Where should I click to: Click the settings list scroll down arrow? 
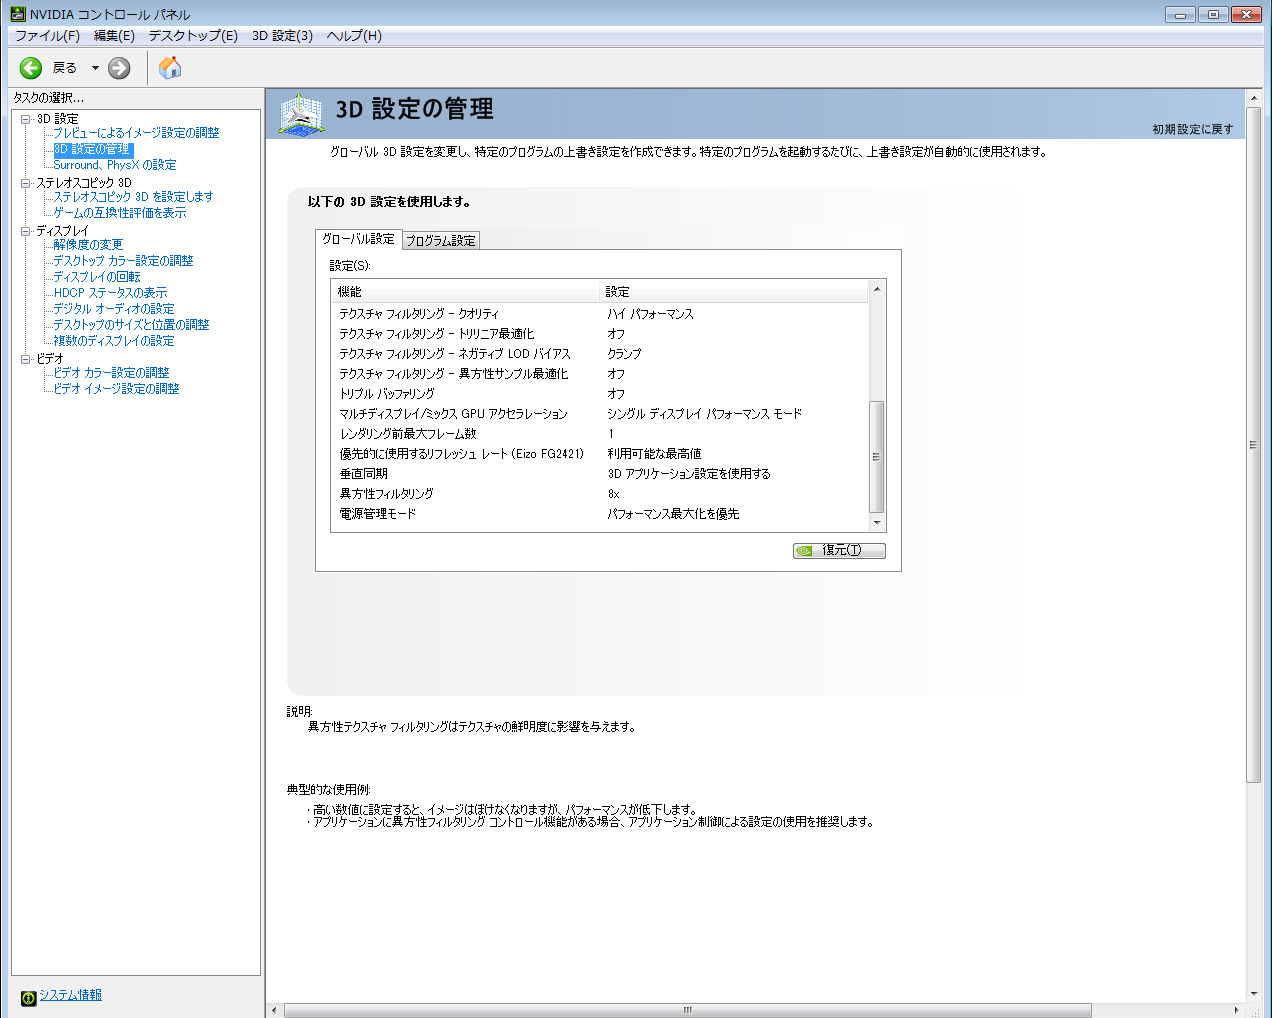[x=877, y=523]
